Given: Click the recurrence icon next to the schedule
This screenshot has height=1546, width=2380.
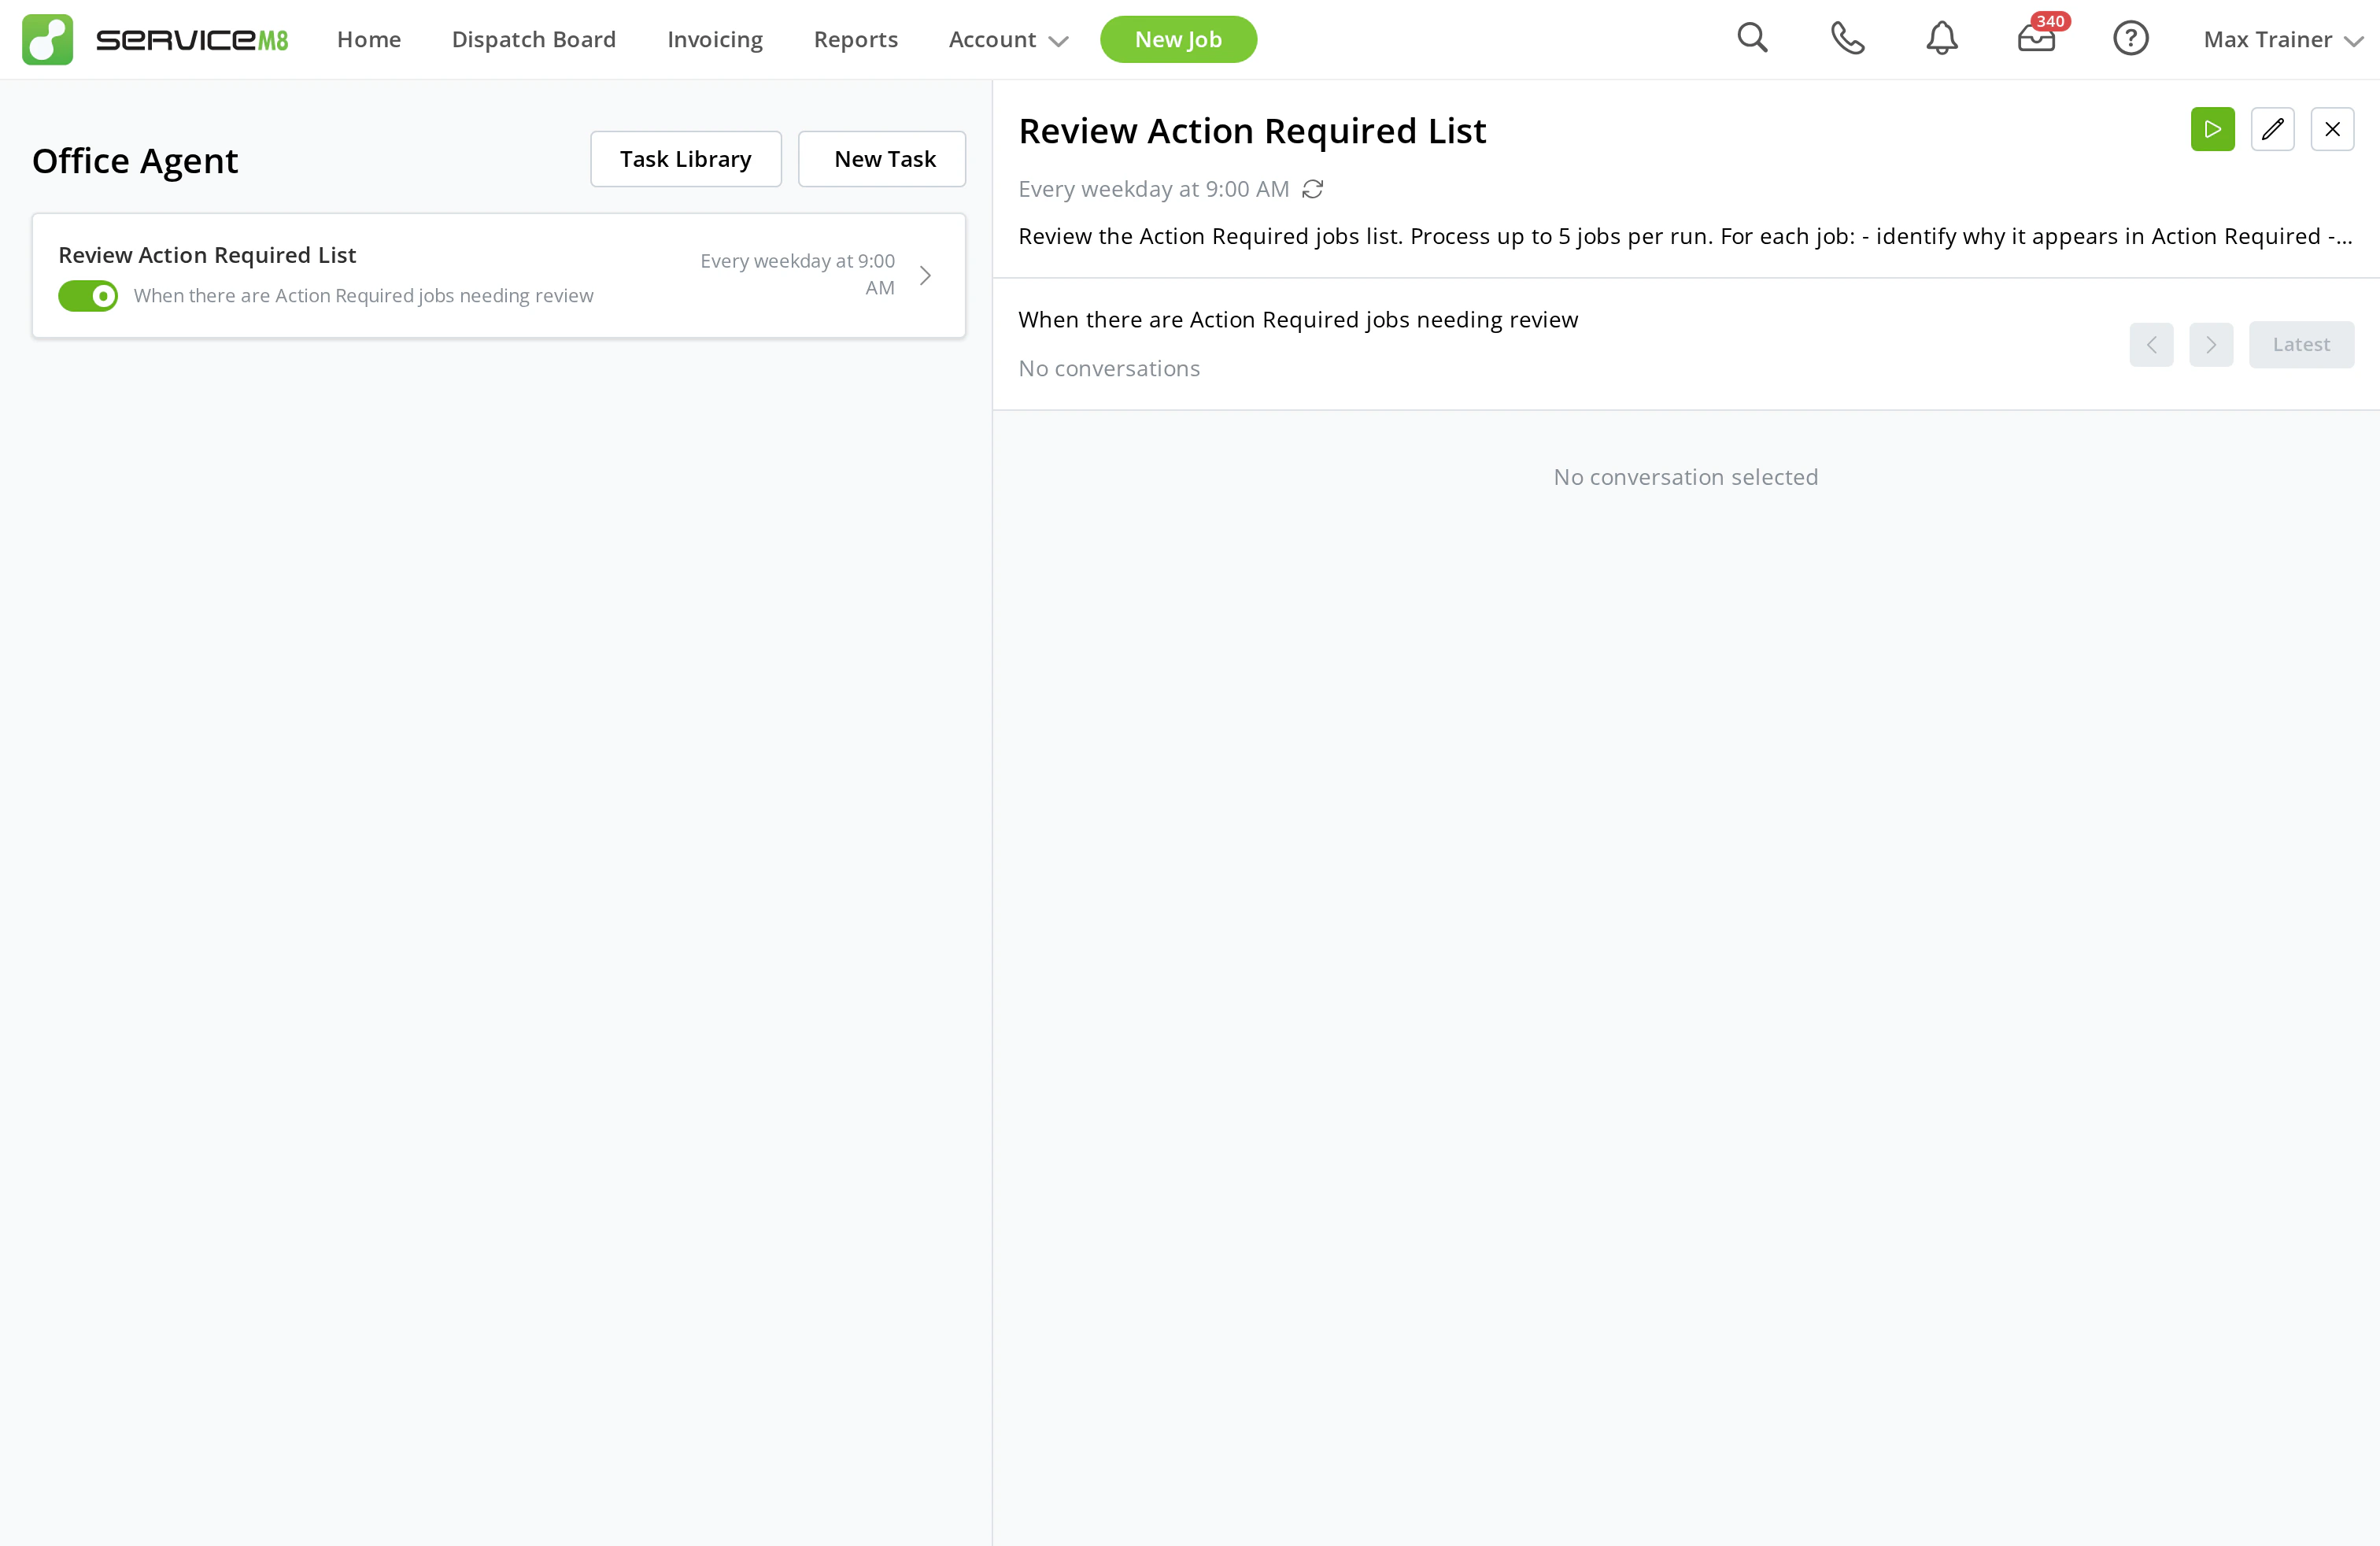Looking at the screenshot, I should tap(1312, 189).
